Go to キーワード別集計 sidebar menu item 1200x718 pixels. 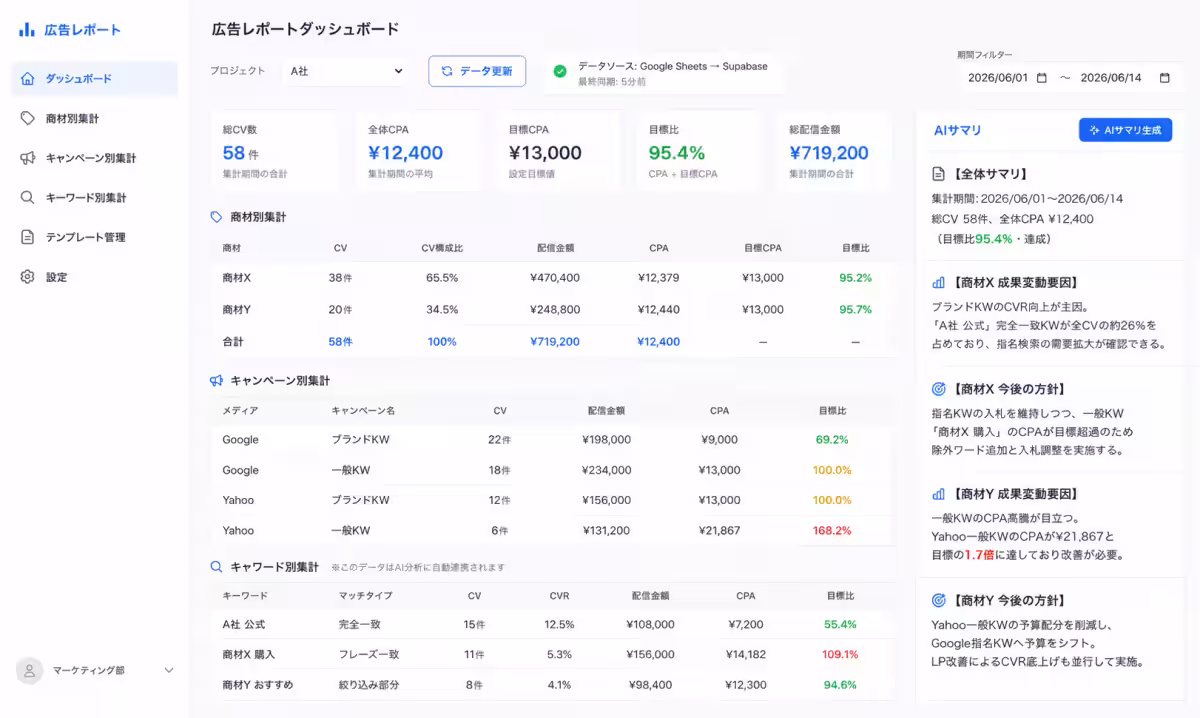pos(95,197)
